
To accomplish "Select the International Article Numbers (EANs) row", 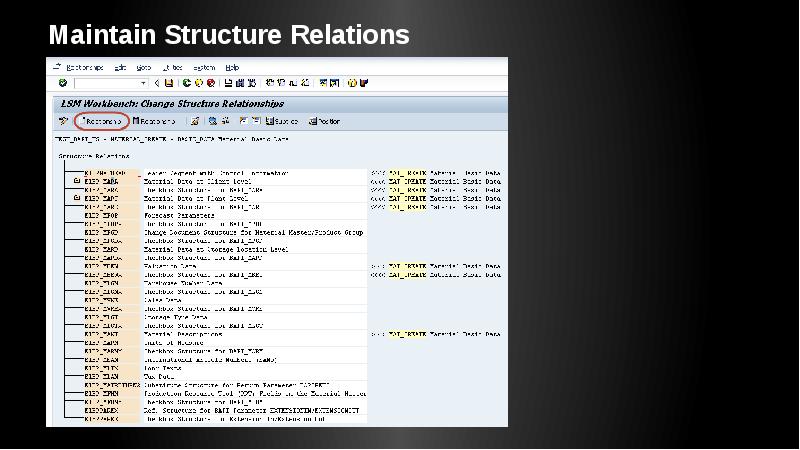I will click(x=224, y=360).
